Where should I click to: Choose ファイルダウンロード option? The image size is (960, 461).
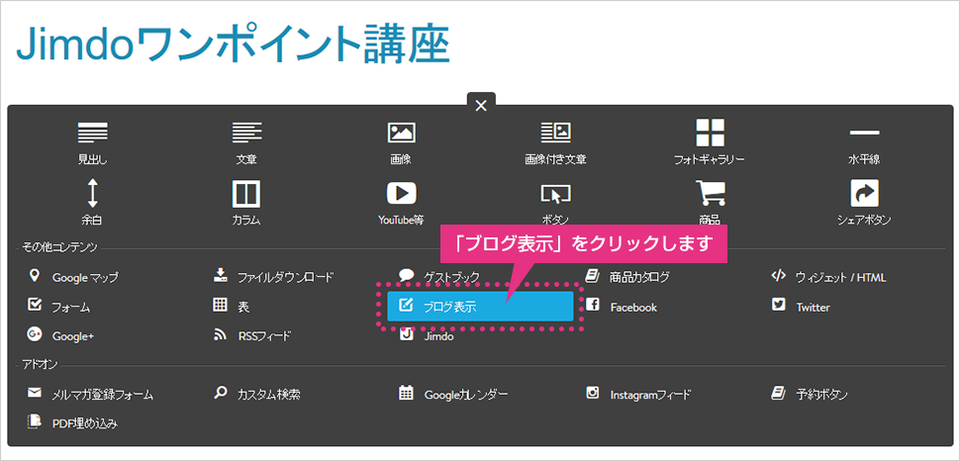(273, 277)
